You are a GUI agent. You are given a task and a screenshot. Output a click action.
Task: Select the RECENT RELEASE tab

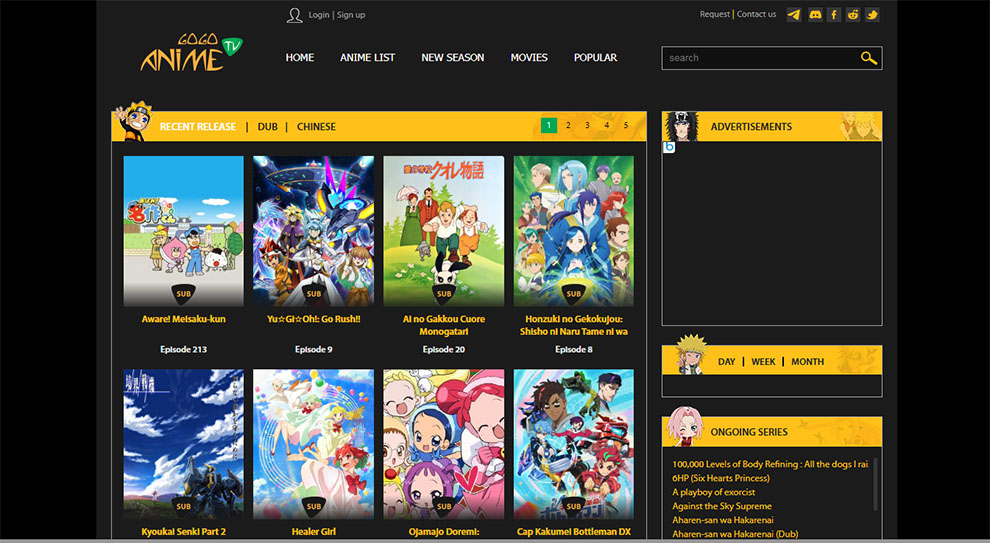click(x=198, y=127)
